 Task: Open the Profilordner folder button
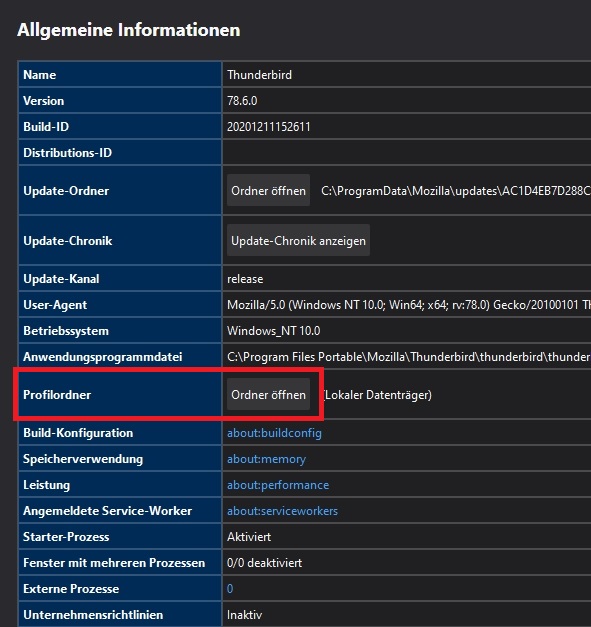coord(268,395)
